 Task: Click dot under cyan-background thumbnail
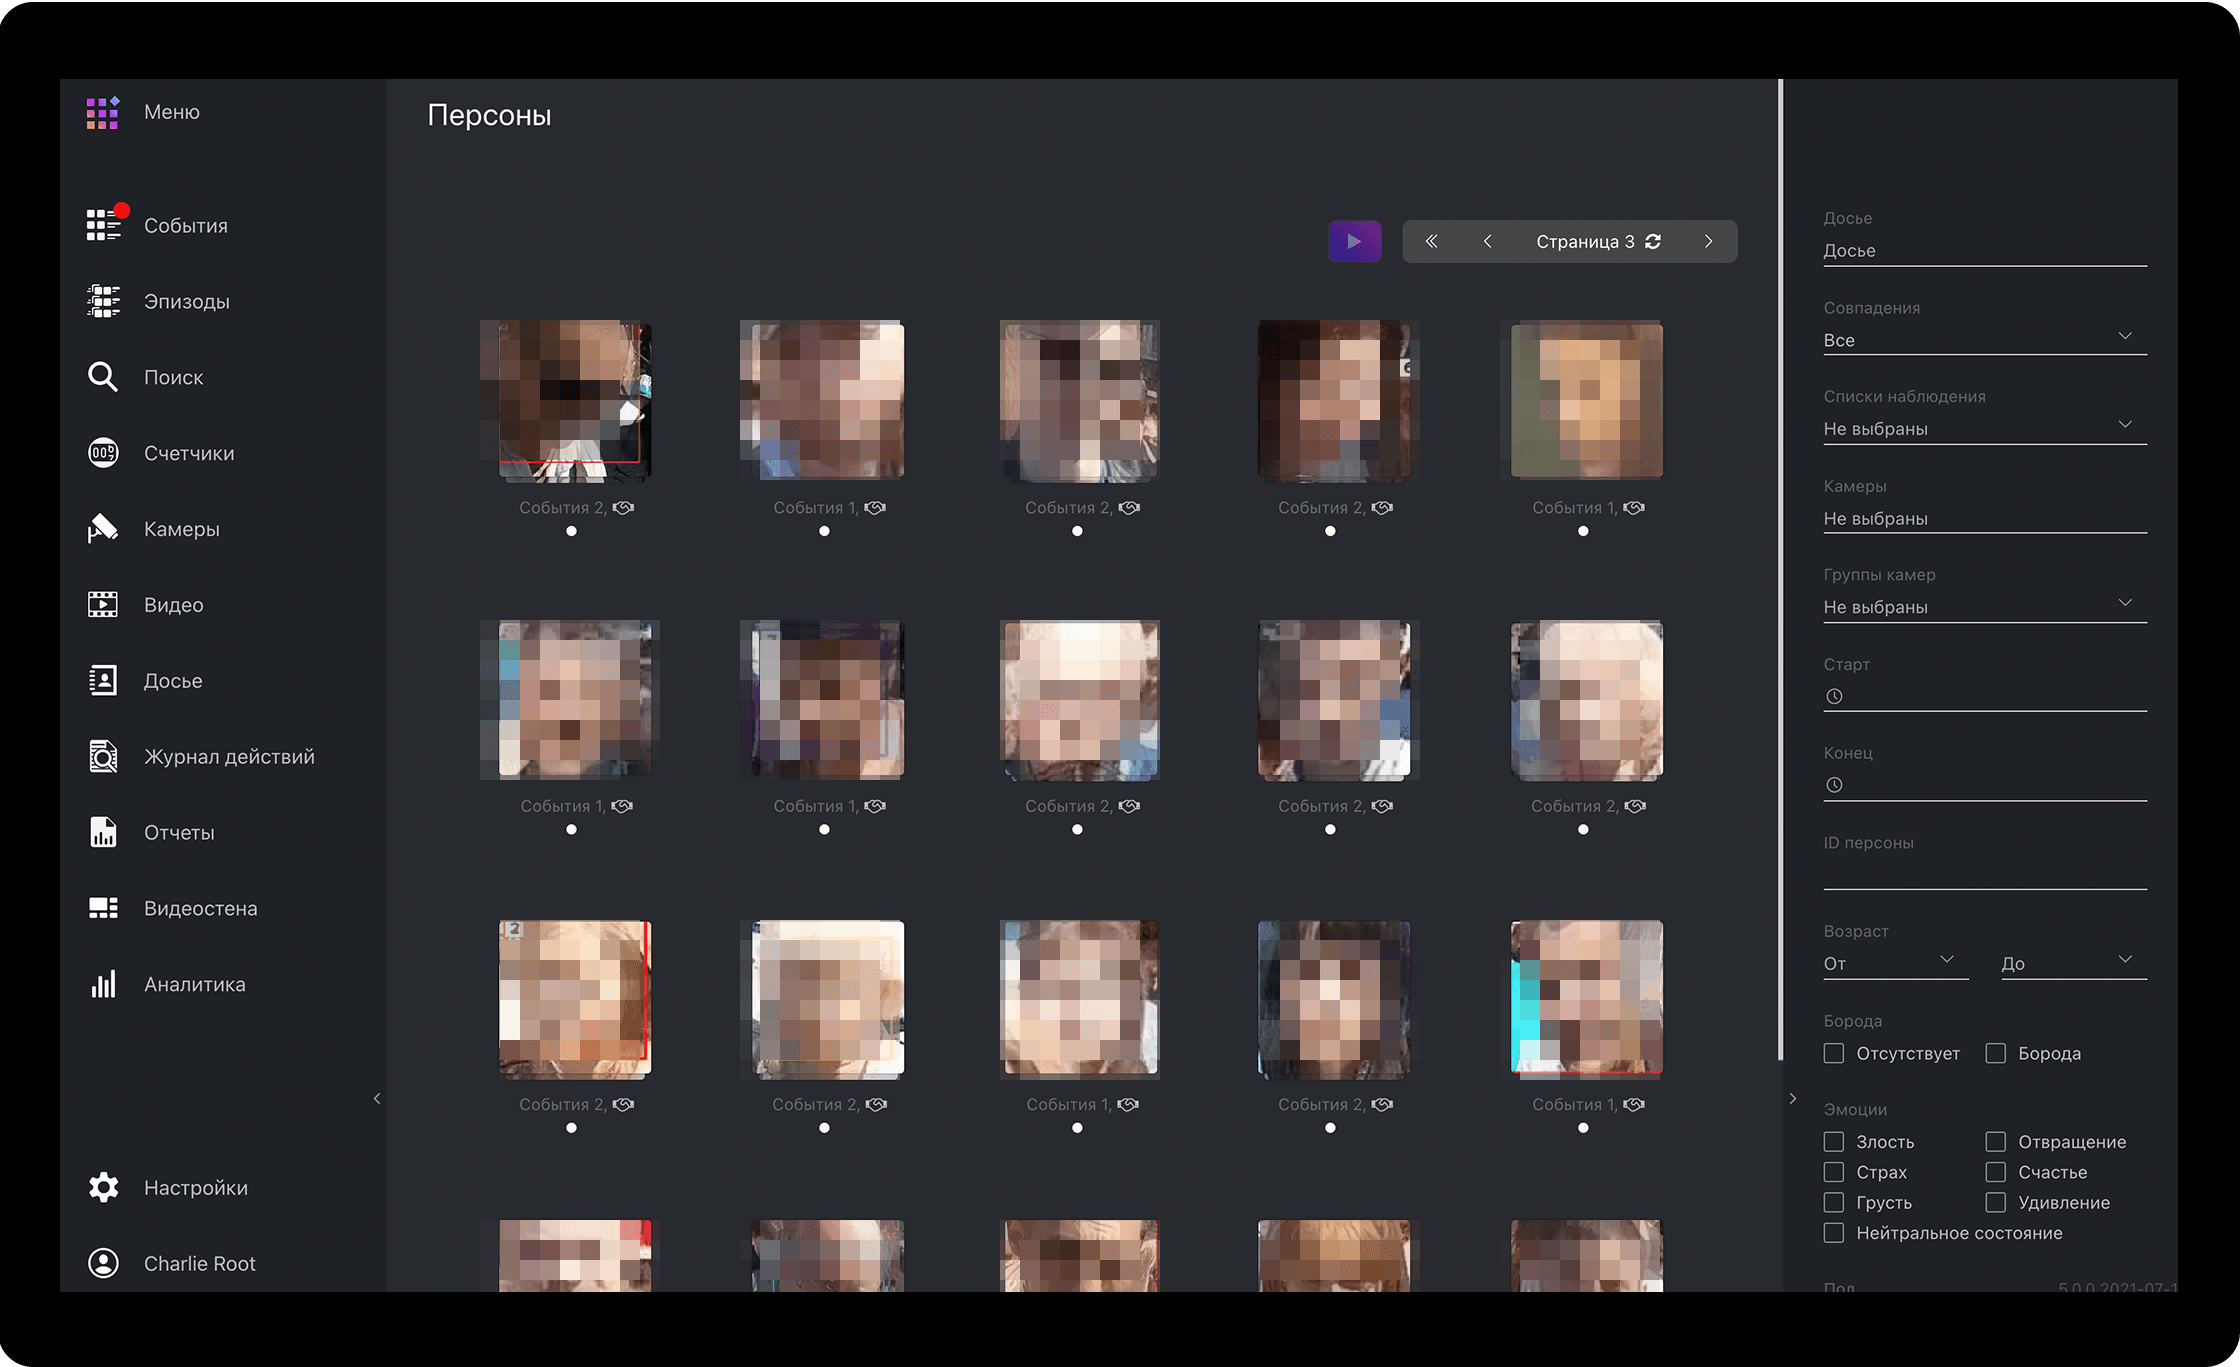tap(1583, 1128)
